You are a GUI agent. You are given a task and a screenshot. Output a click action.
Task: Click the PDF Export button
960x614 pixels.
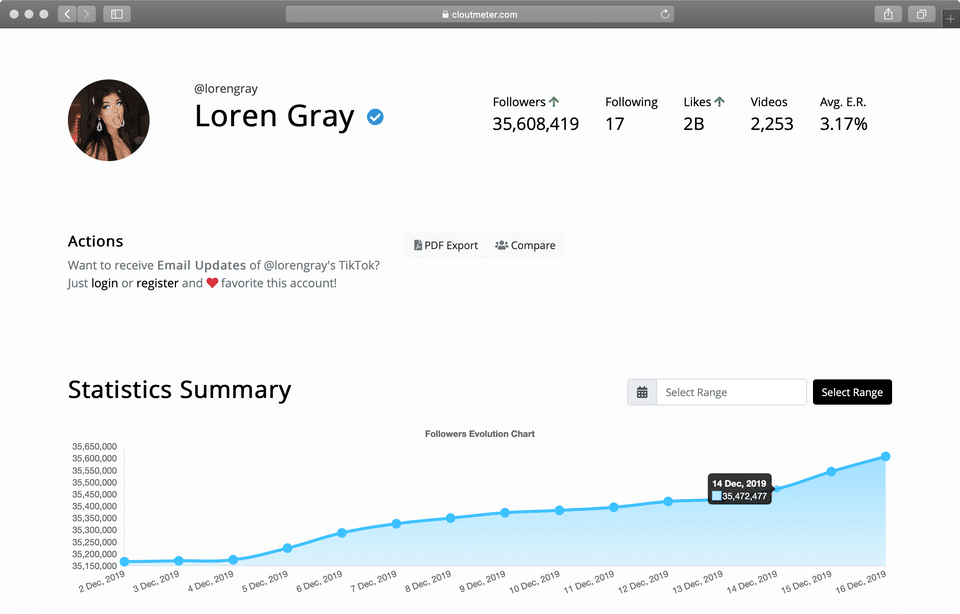[446, 245]
